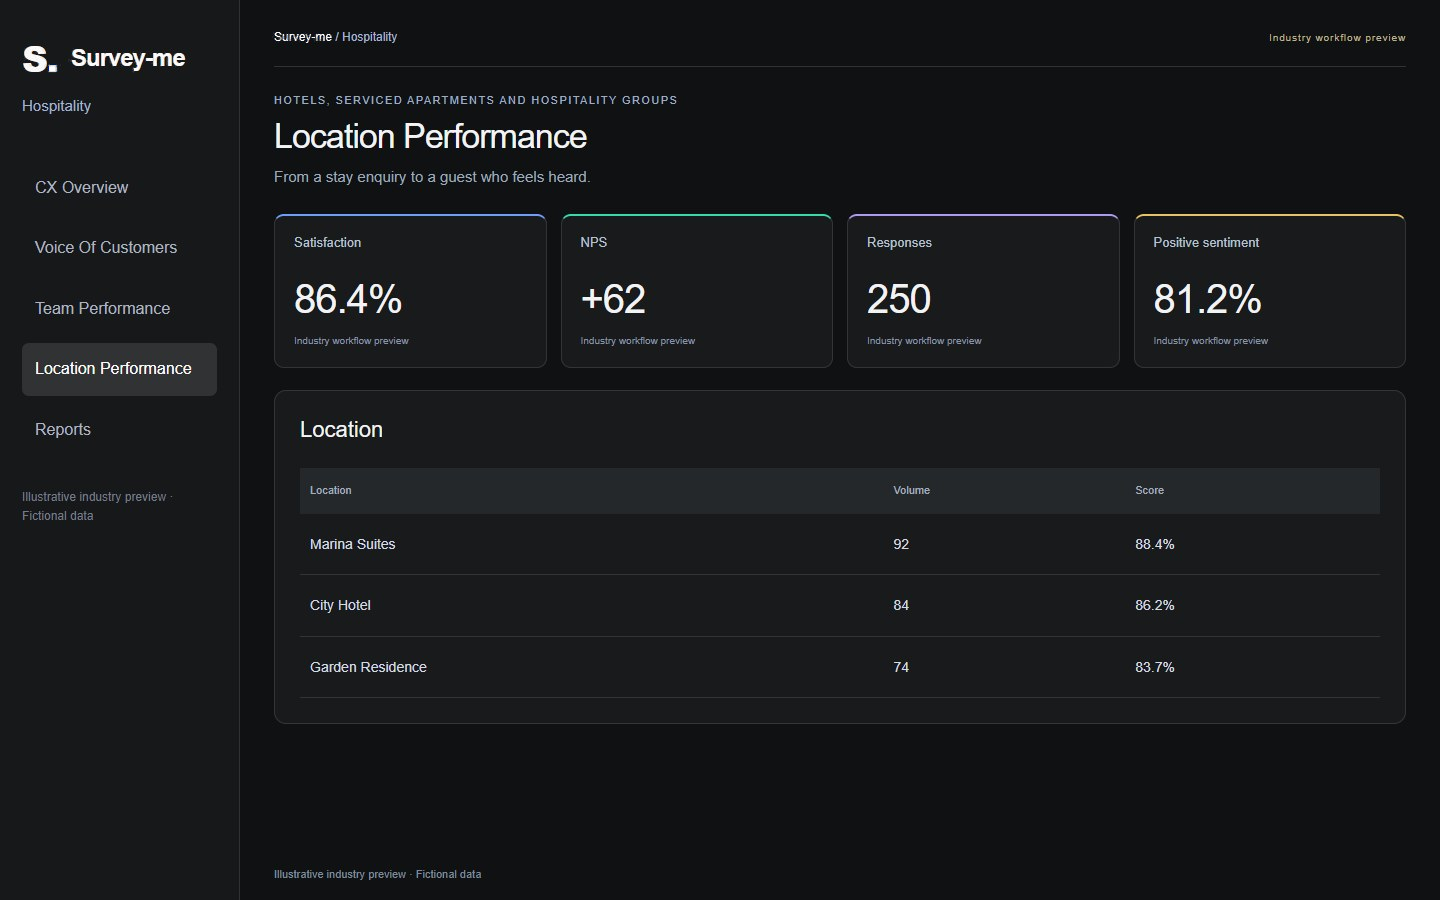Click Marina Suites volume value 92
The image size is (1440, 900).
click(901, 545)
